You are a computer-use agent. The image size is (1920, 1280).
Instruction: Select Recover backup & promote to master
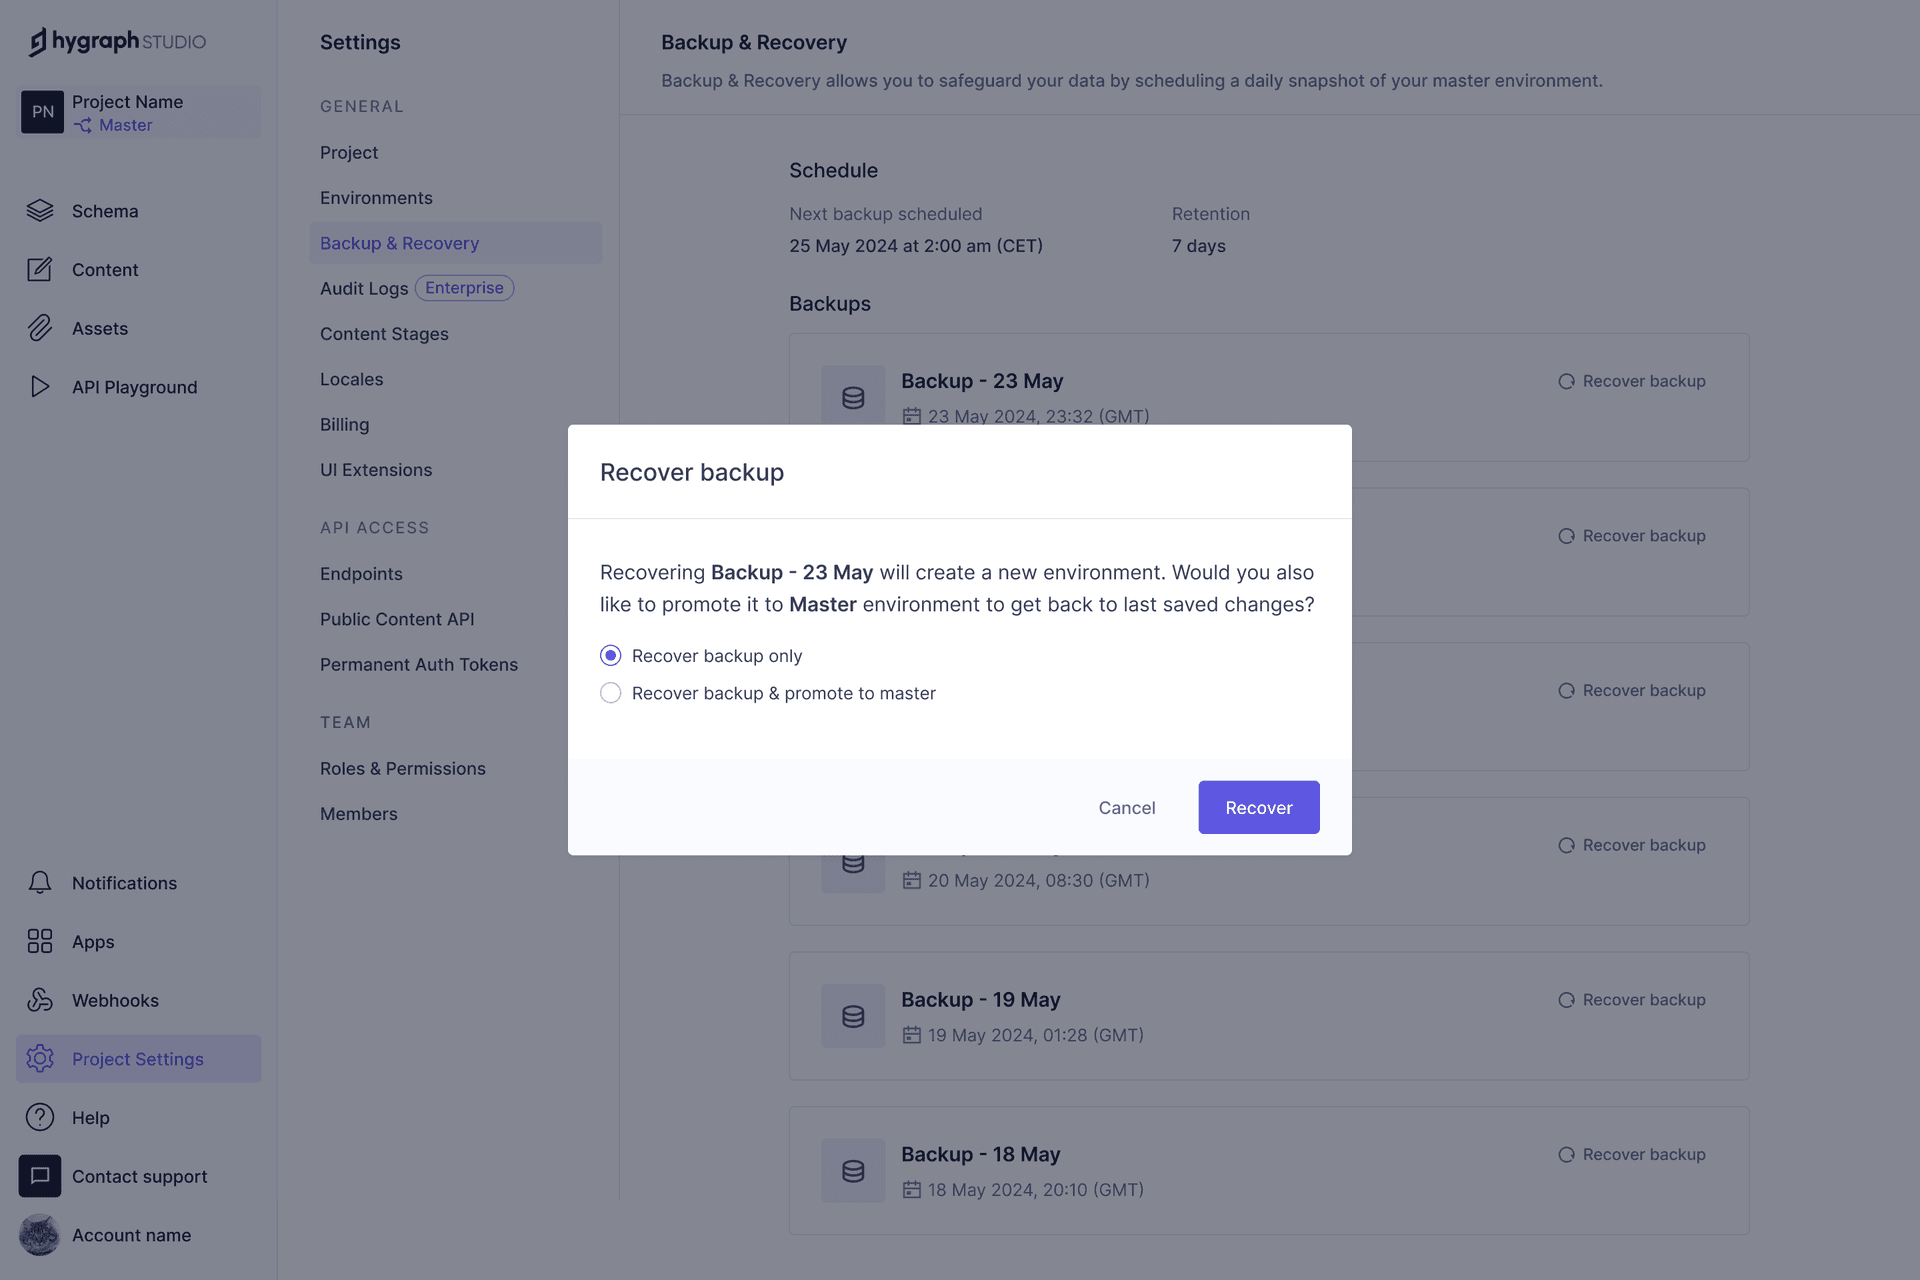coord(610,693)
